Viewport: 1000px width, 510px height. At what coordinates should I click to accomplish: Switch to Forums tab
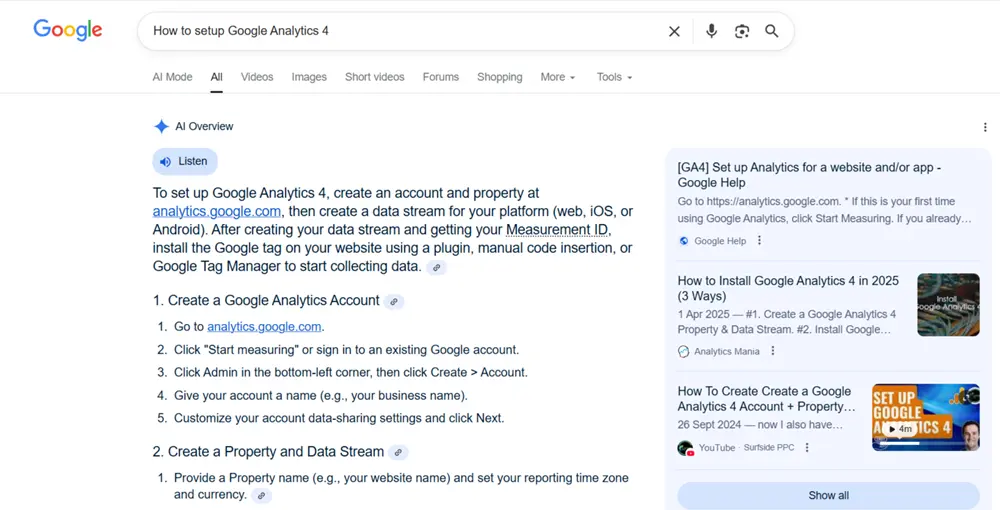(x=441, y=76)
